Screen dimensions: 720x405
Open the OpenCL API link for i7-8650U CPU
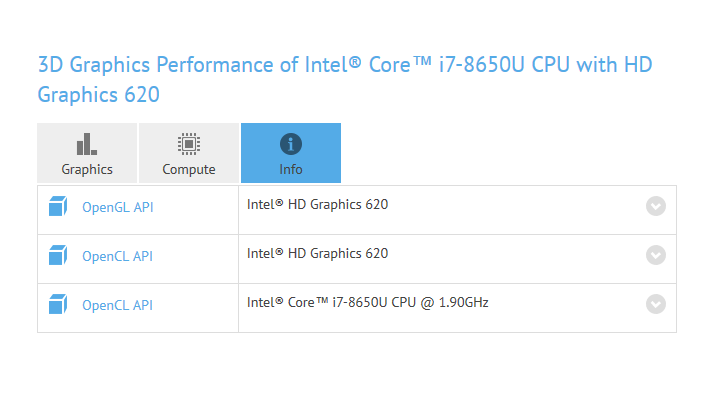click(x=117, y=305)
